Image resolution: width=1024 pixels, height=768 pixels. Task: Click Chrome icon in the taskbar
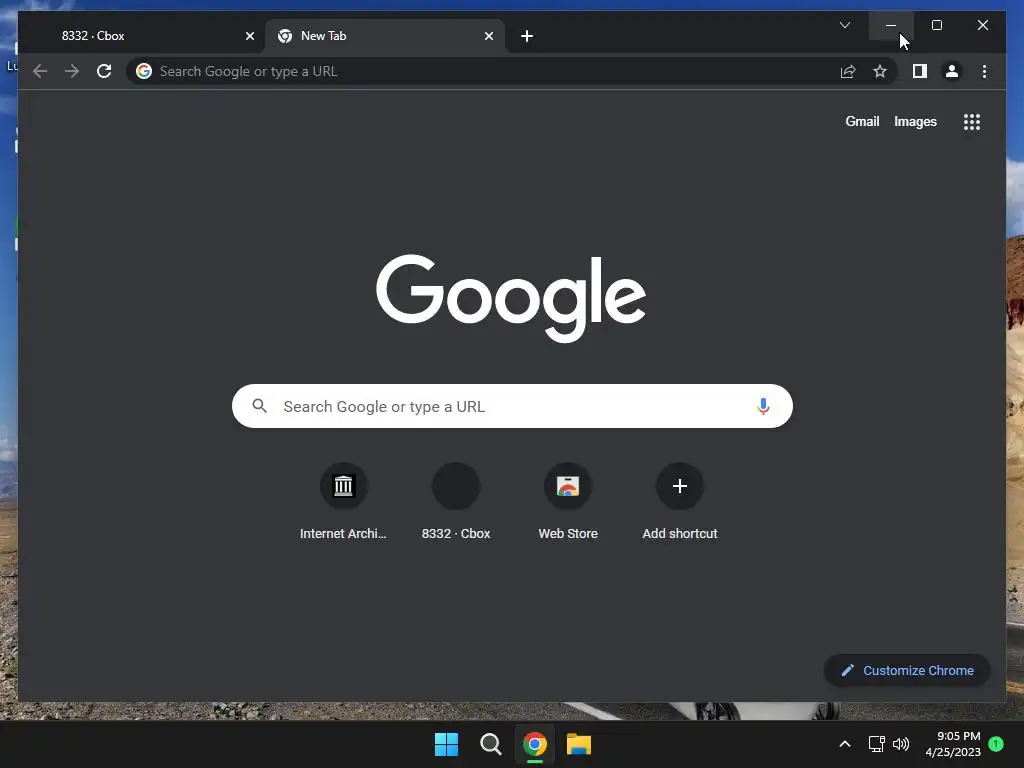pyautogui.click(x=535, y=744)
